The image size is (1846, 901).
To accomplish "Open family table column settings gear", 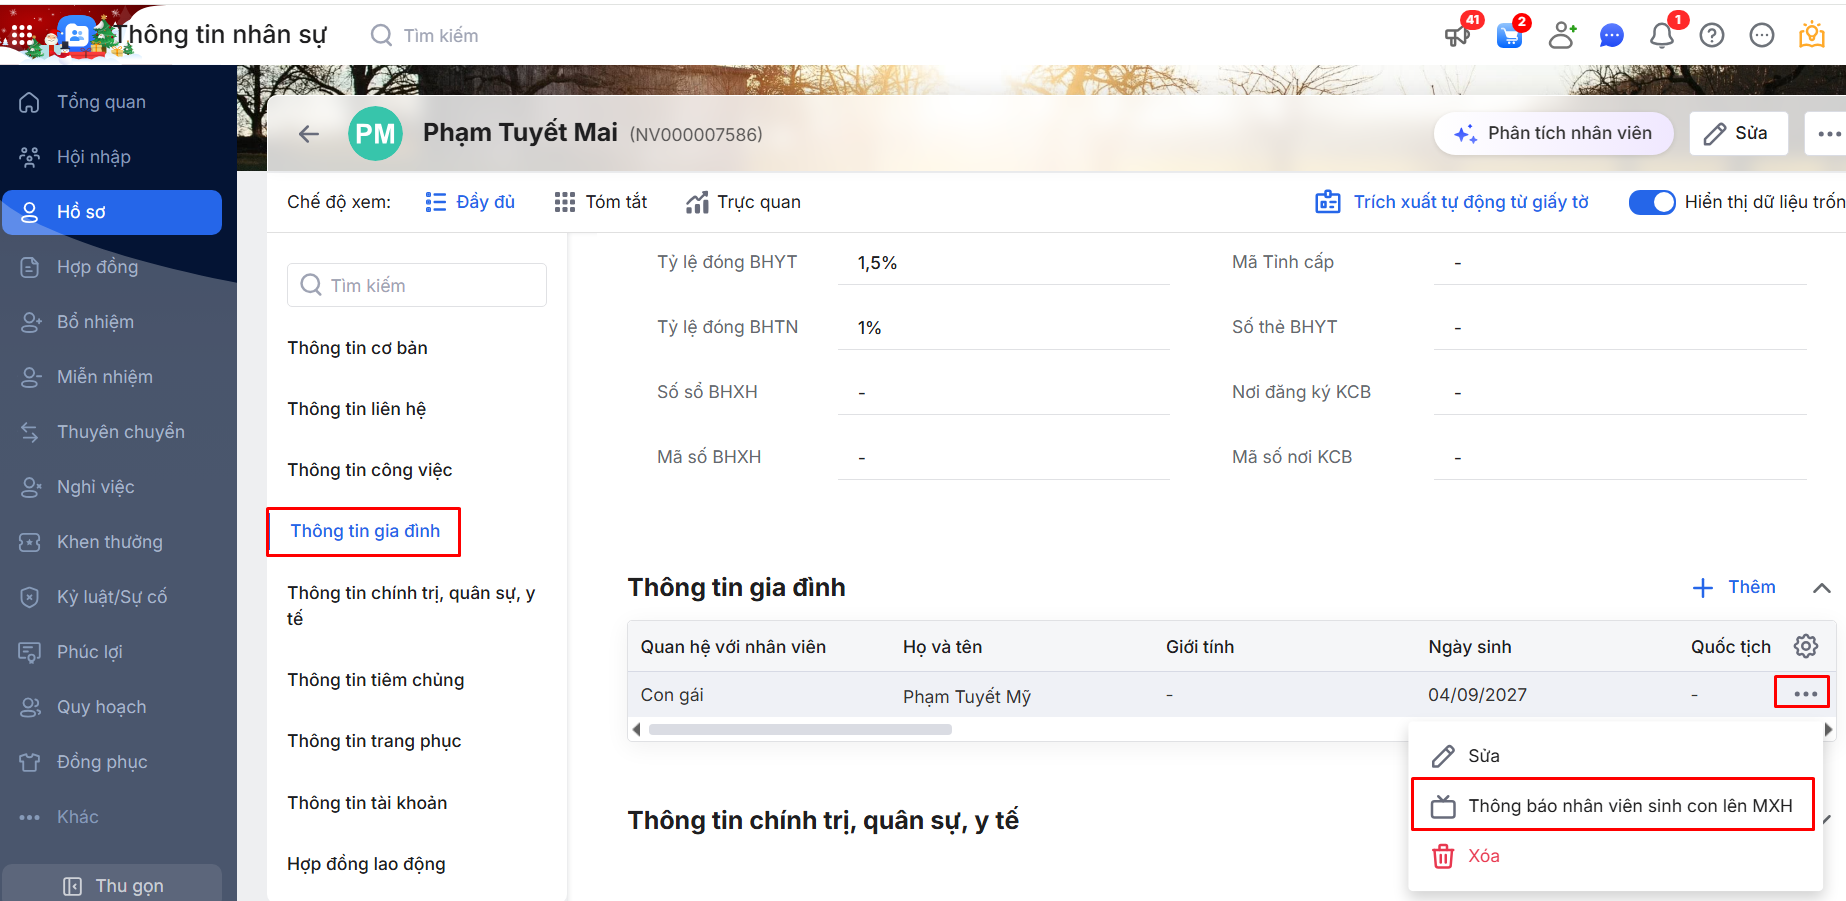I will point(1806,646).
